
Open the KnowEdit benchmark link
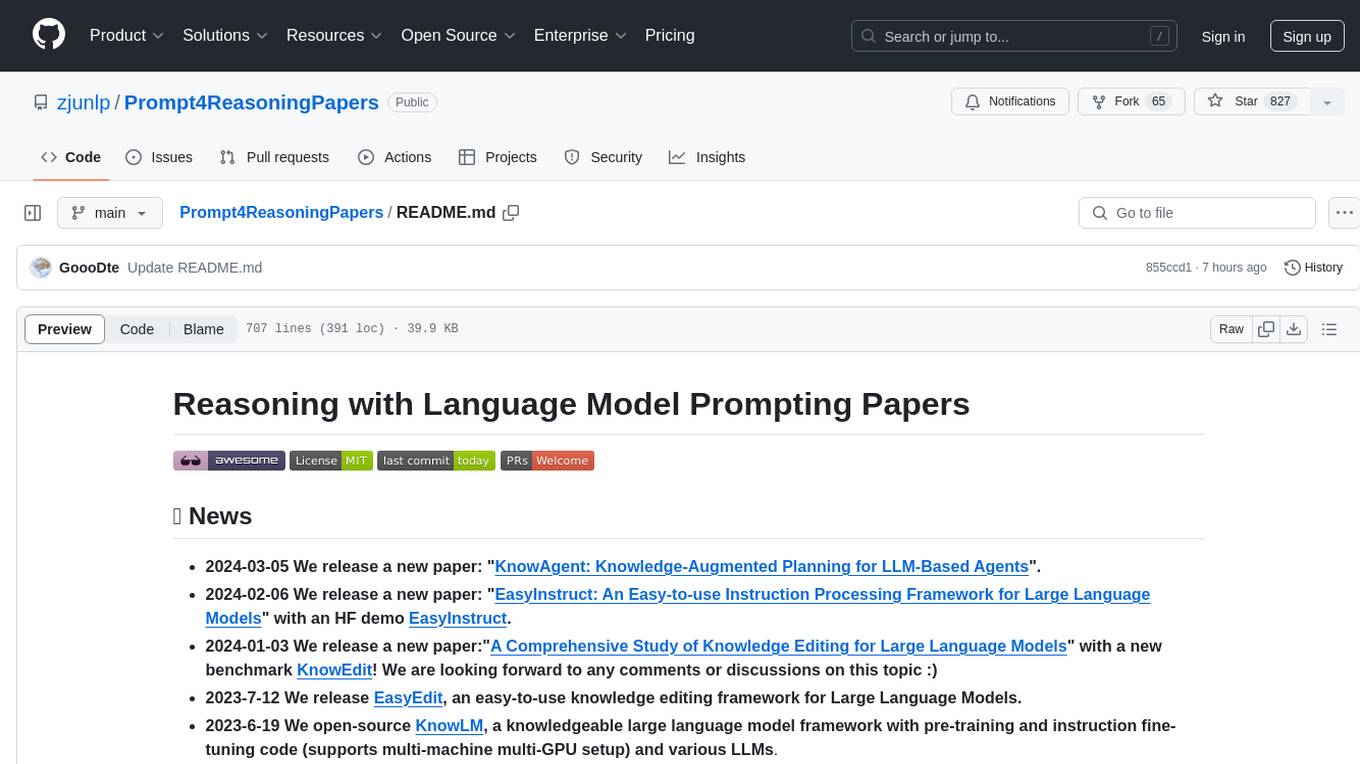(x=334, y=670)
